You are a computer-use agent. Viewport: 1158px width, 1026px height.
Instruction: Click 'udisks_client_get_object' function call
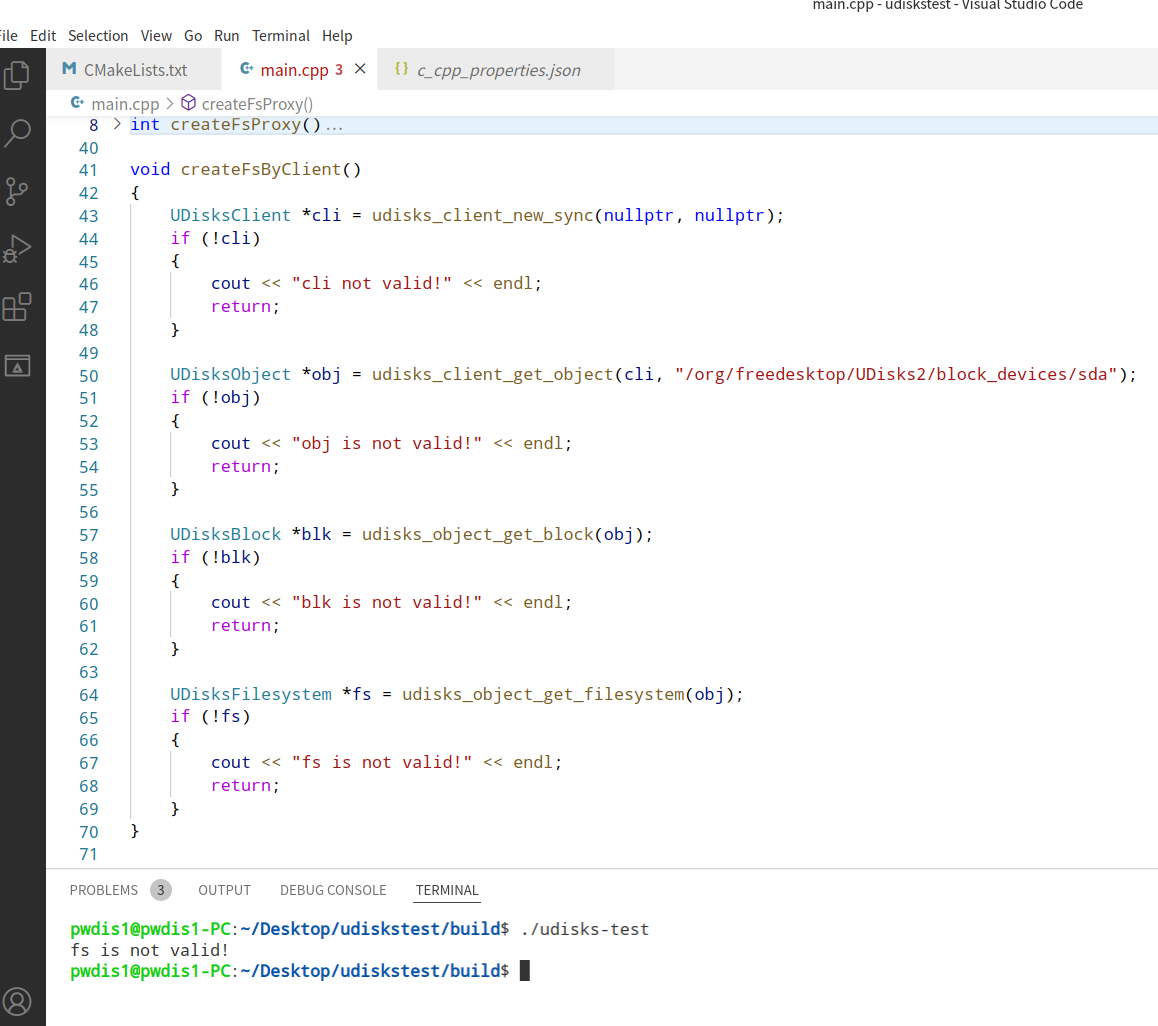pos(493,375)
